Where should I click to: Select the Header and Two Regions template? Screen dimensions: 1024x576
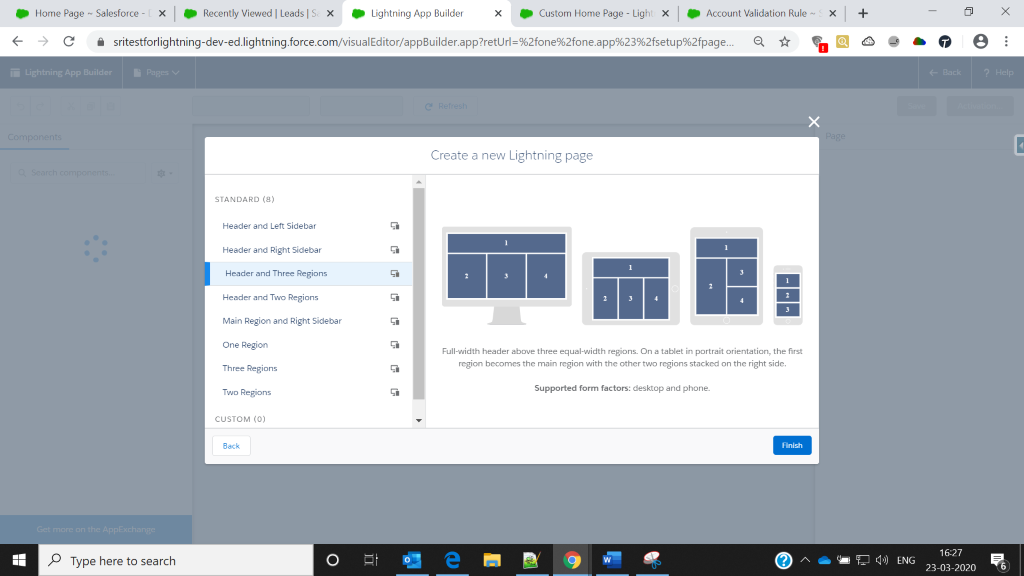click(270, 297)
